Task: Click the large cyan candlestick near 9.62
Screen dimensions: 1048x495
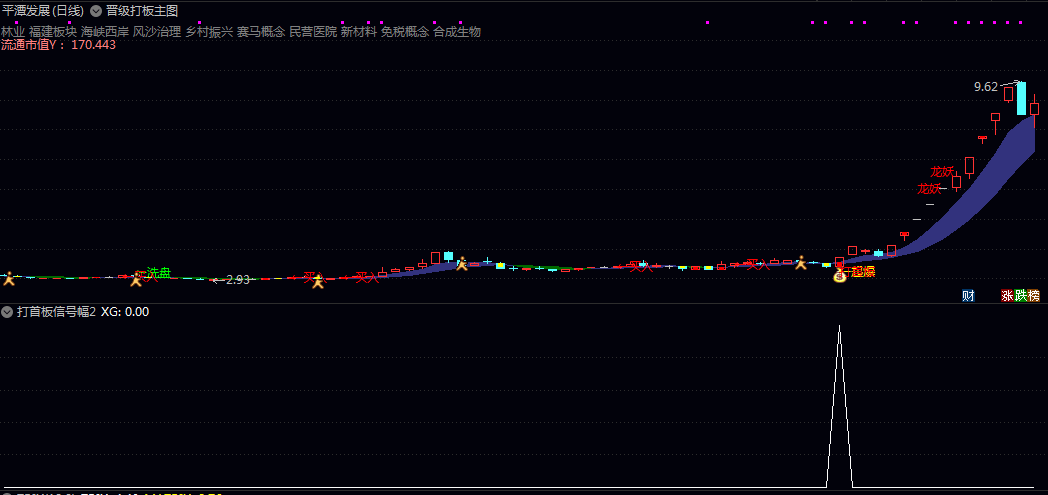Action: point(1021,98)
